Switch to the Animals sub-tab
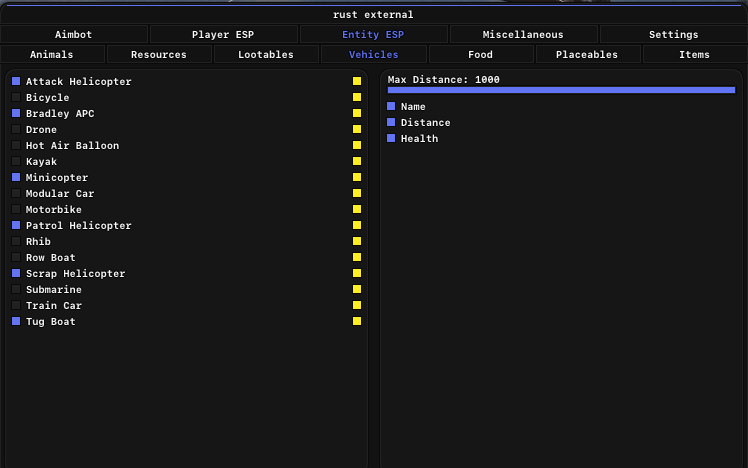This screenshot has width=748, height=468. (x=52, y=54)
